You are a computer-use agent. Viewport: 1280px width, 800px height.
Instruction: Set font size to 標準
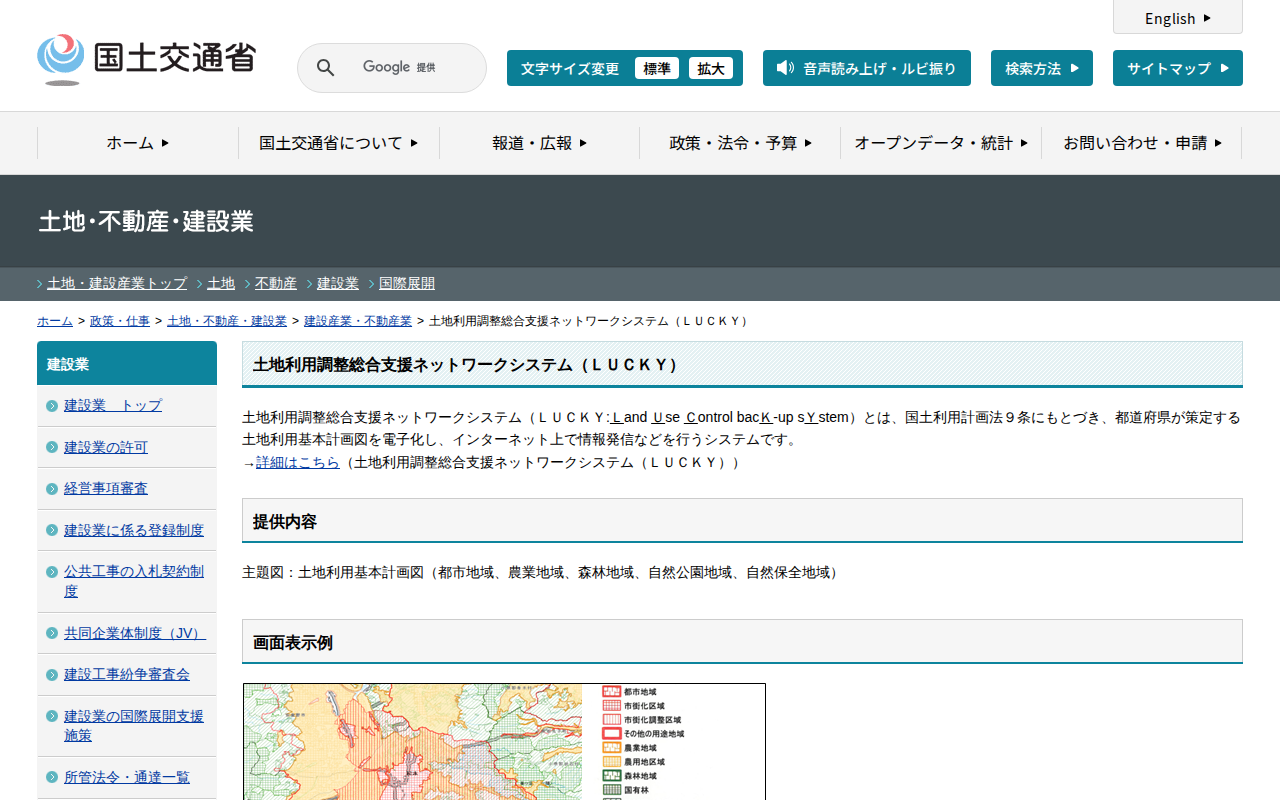[x=656, y=68]
